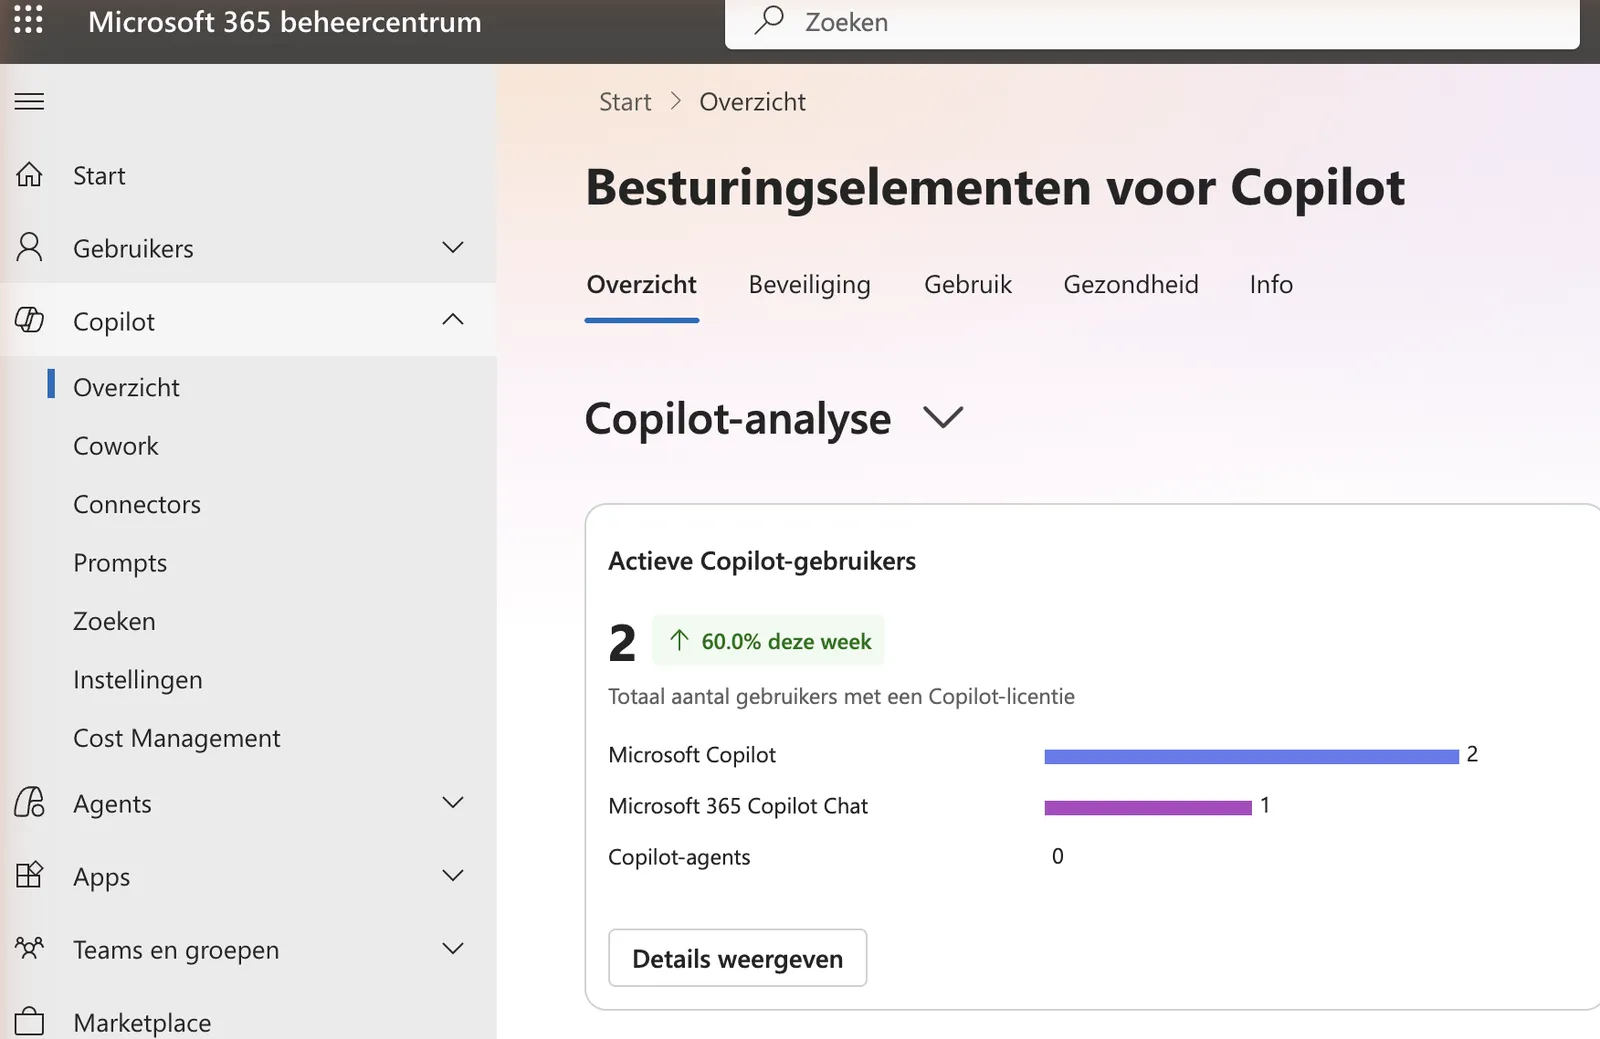This screenshot has height=1039, width=1600.
Task: Open the Copilot-analyse dropdown chevron
Action: point(943,417)
